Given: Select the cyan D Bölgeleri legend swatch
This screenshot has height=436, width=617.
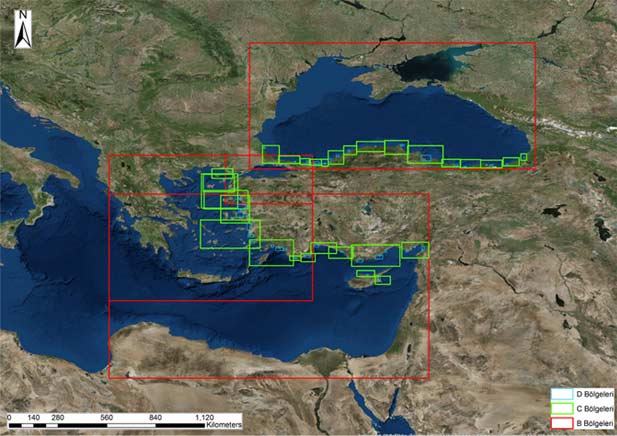Looking at the screenshot, I should click(x=561, y=395).
